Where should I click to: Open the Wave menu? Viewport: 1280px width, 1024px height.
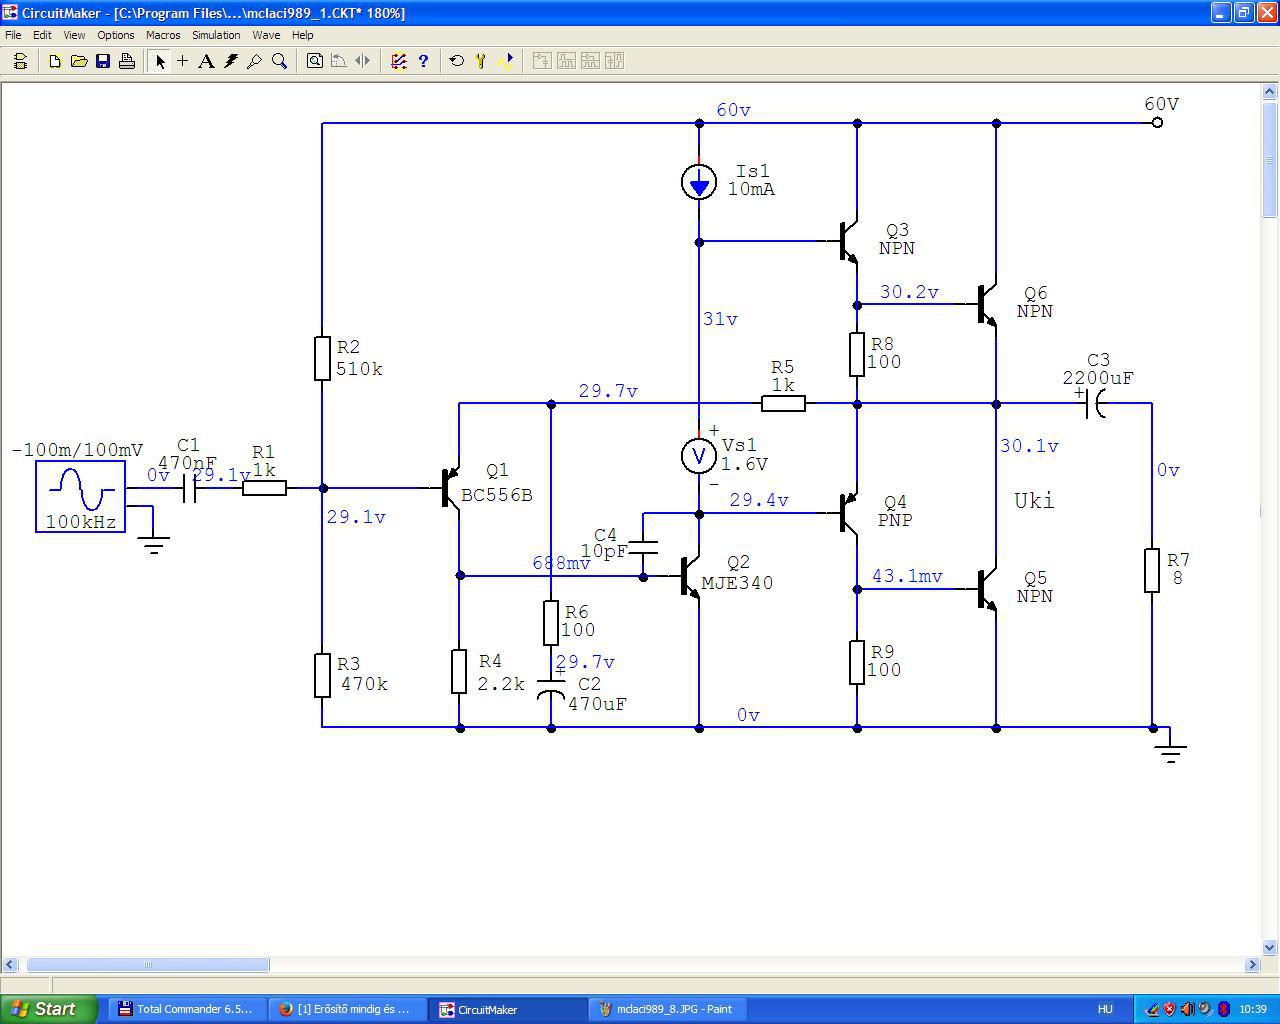(266, 35)
